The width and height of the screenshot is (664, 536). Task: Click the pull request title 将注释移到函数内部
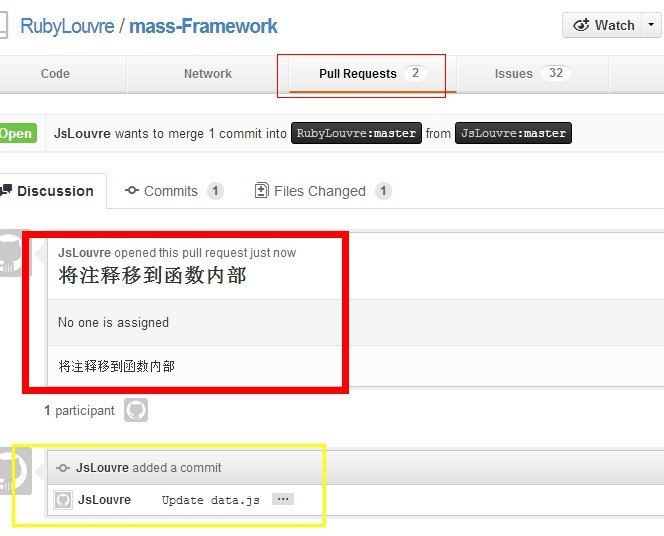tap(152, 276)
